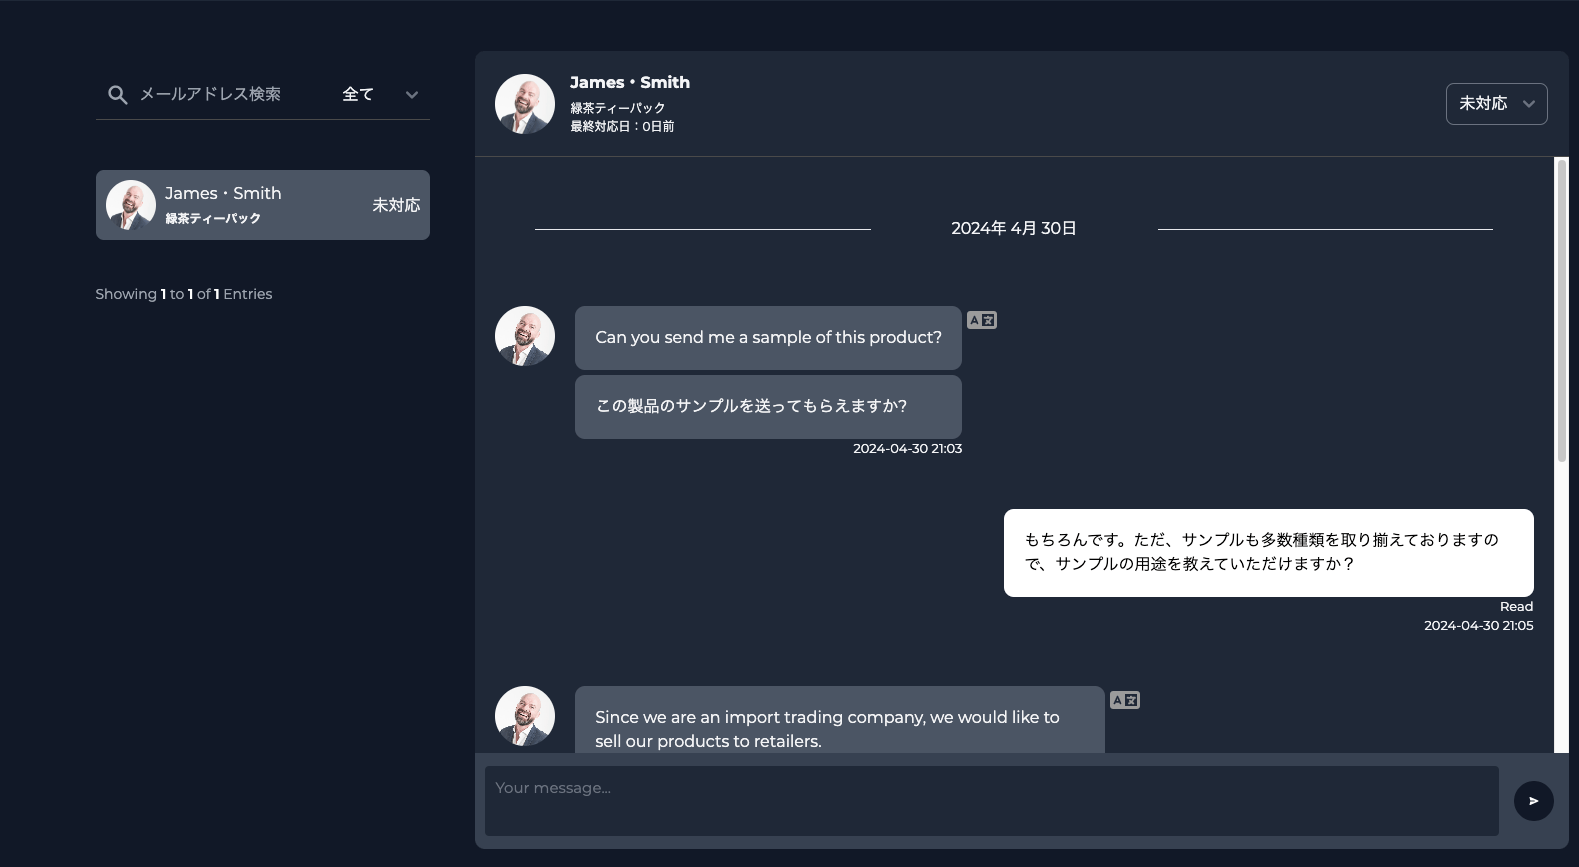Click translate icon beside first English message
1579x867 pixels.
click(x=982, y=320)
